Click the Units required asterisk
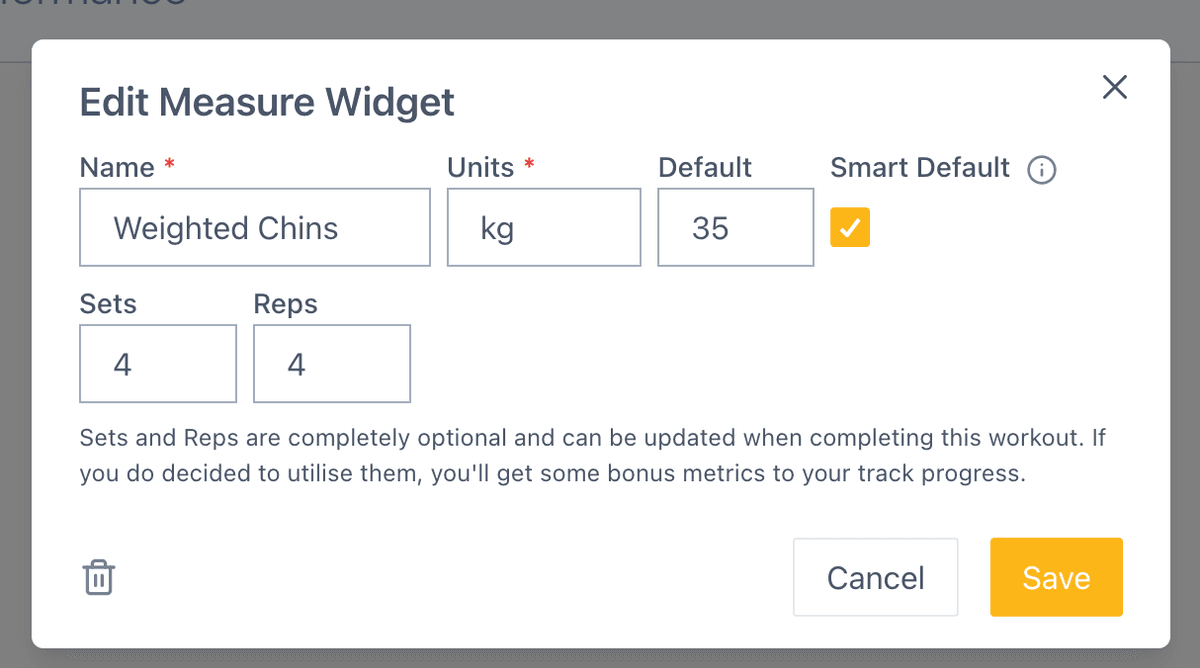This screenshot has height=668, width=1200. click(530, 166)
